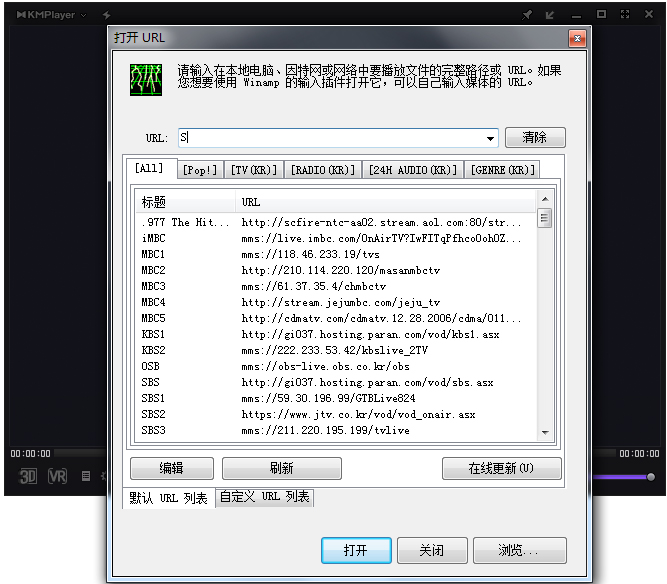Select the KBS1 list entry

(336, 334)
